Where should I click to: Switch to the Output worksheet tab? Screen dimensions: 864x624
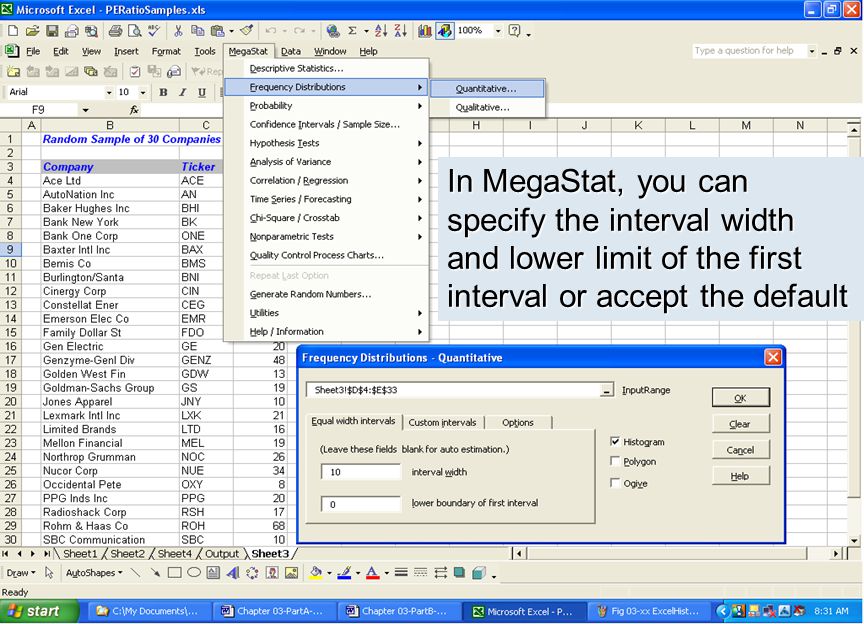click(x=222, y=553)
